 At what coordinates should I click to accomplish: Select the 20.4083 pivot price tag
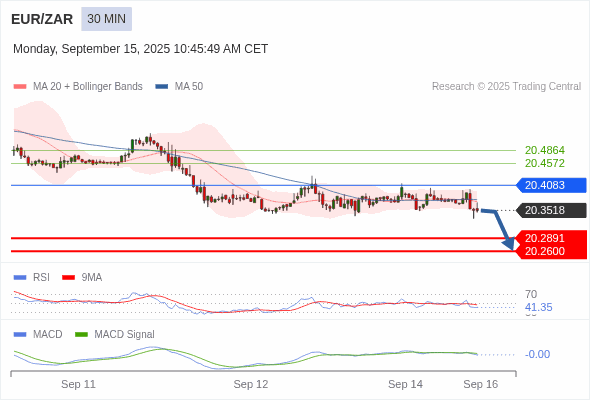point(551,185)
